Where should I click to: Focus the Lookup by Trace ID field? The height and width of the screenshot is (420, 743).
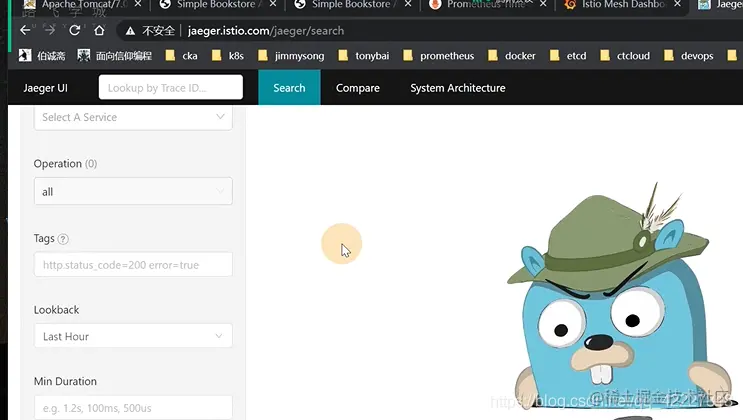tap(171, 87)
